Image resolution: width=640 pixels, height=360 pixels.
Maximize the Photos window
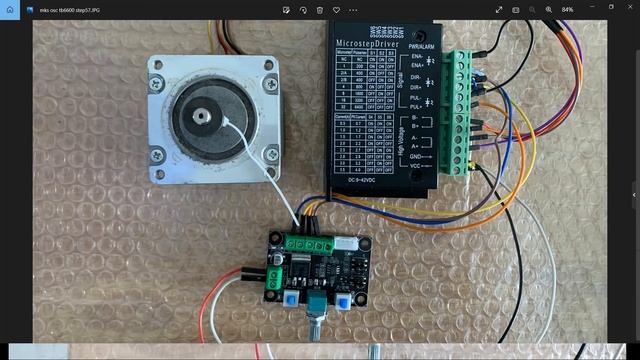click(611, 7)
